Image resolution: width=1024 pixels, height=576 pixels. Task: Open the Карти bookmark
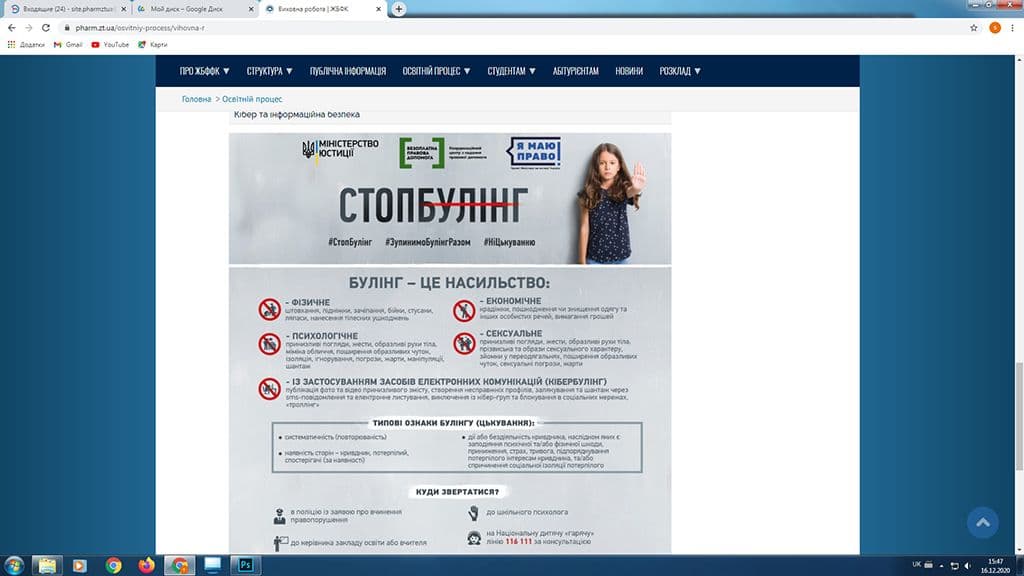[153, 44]
